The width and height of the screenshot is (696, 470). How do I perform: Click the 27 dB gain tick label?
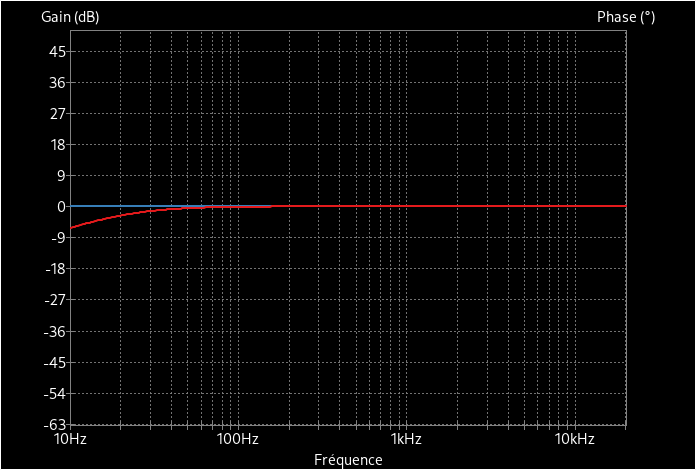[x=56, y=113]
